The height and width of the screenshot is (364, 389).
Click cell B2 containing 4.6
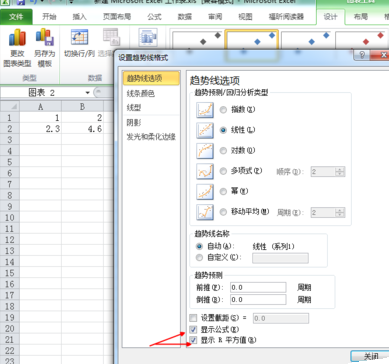(x=82, y=129)
